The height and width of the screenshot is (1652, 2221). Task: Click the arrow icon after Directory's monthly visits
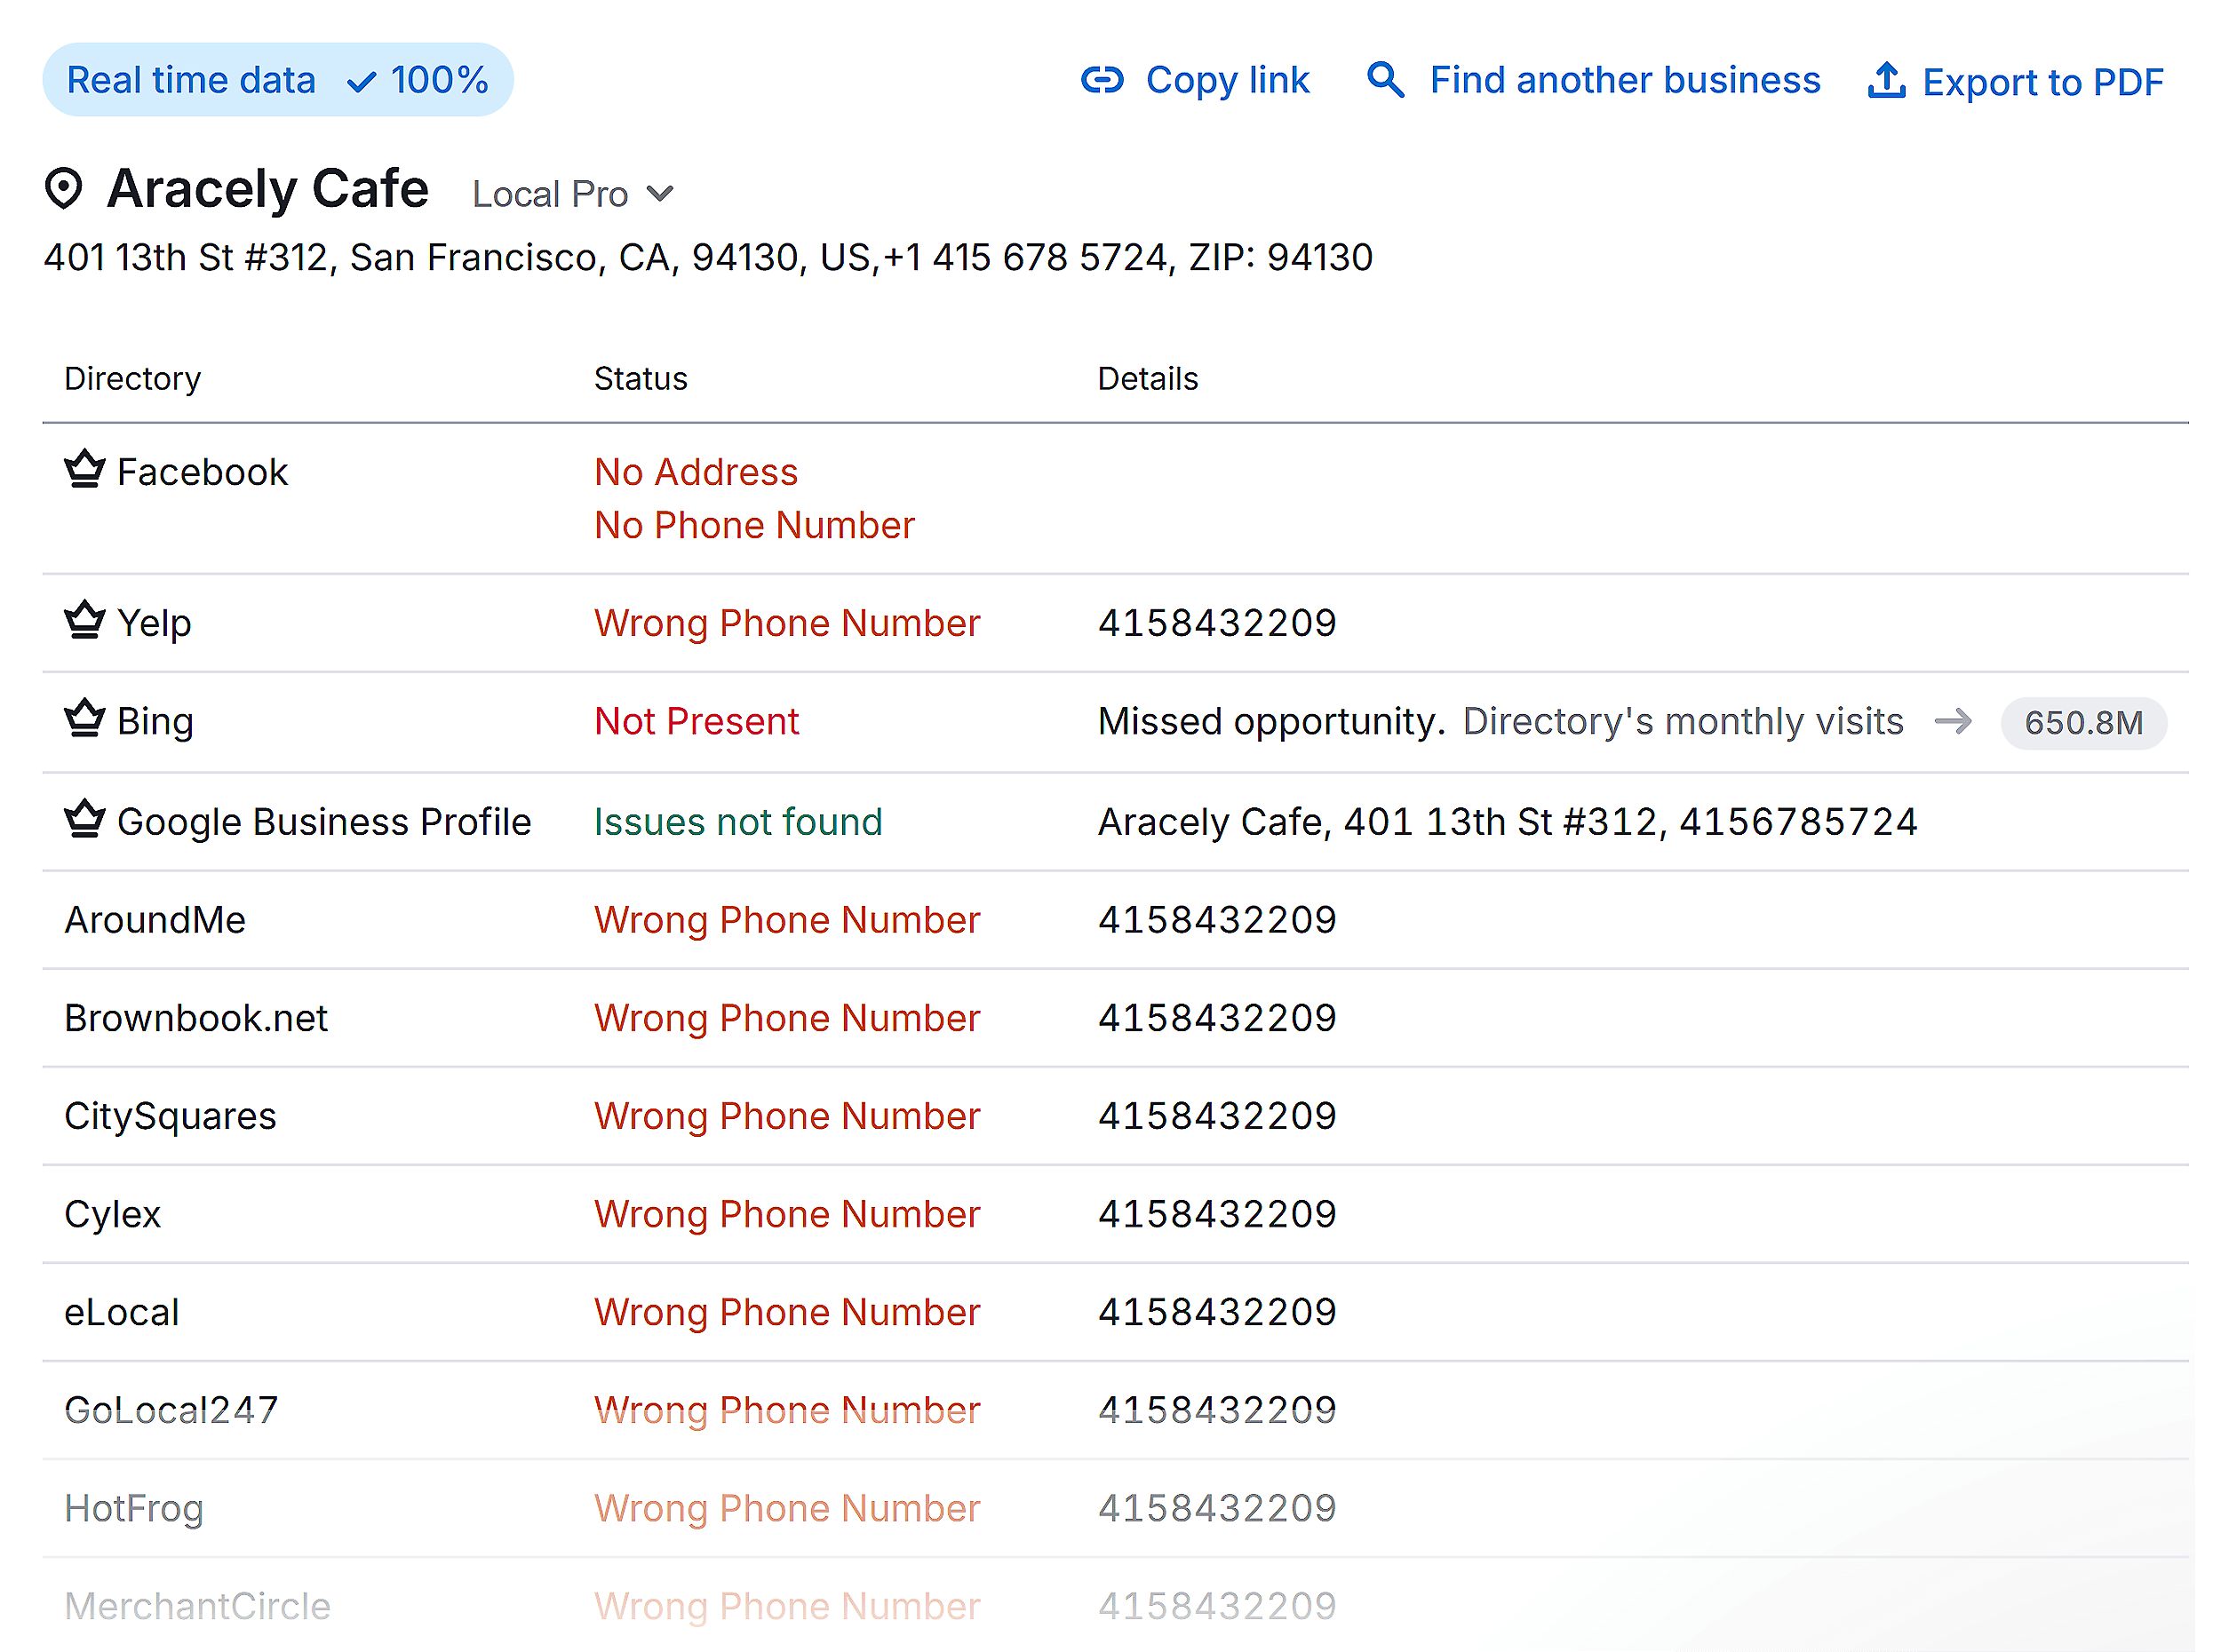click(1952, 721)
